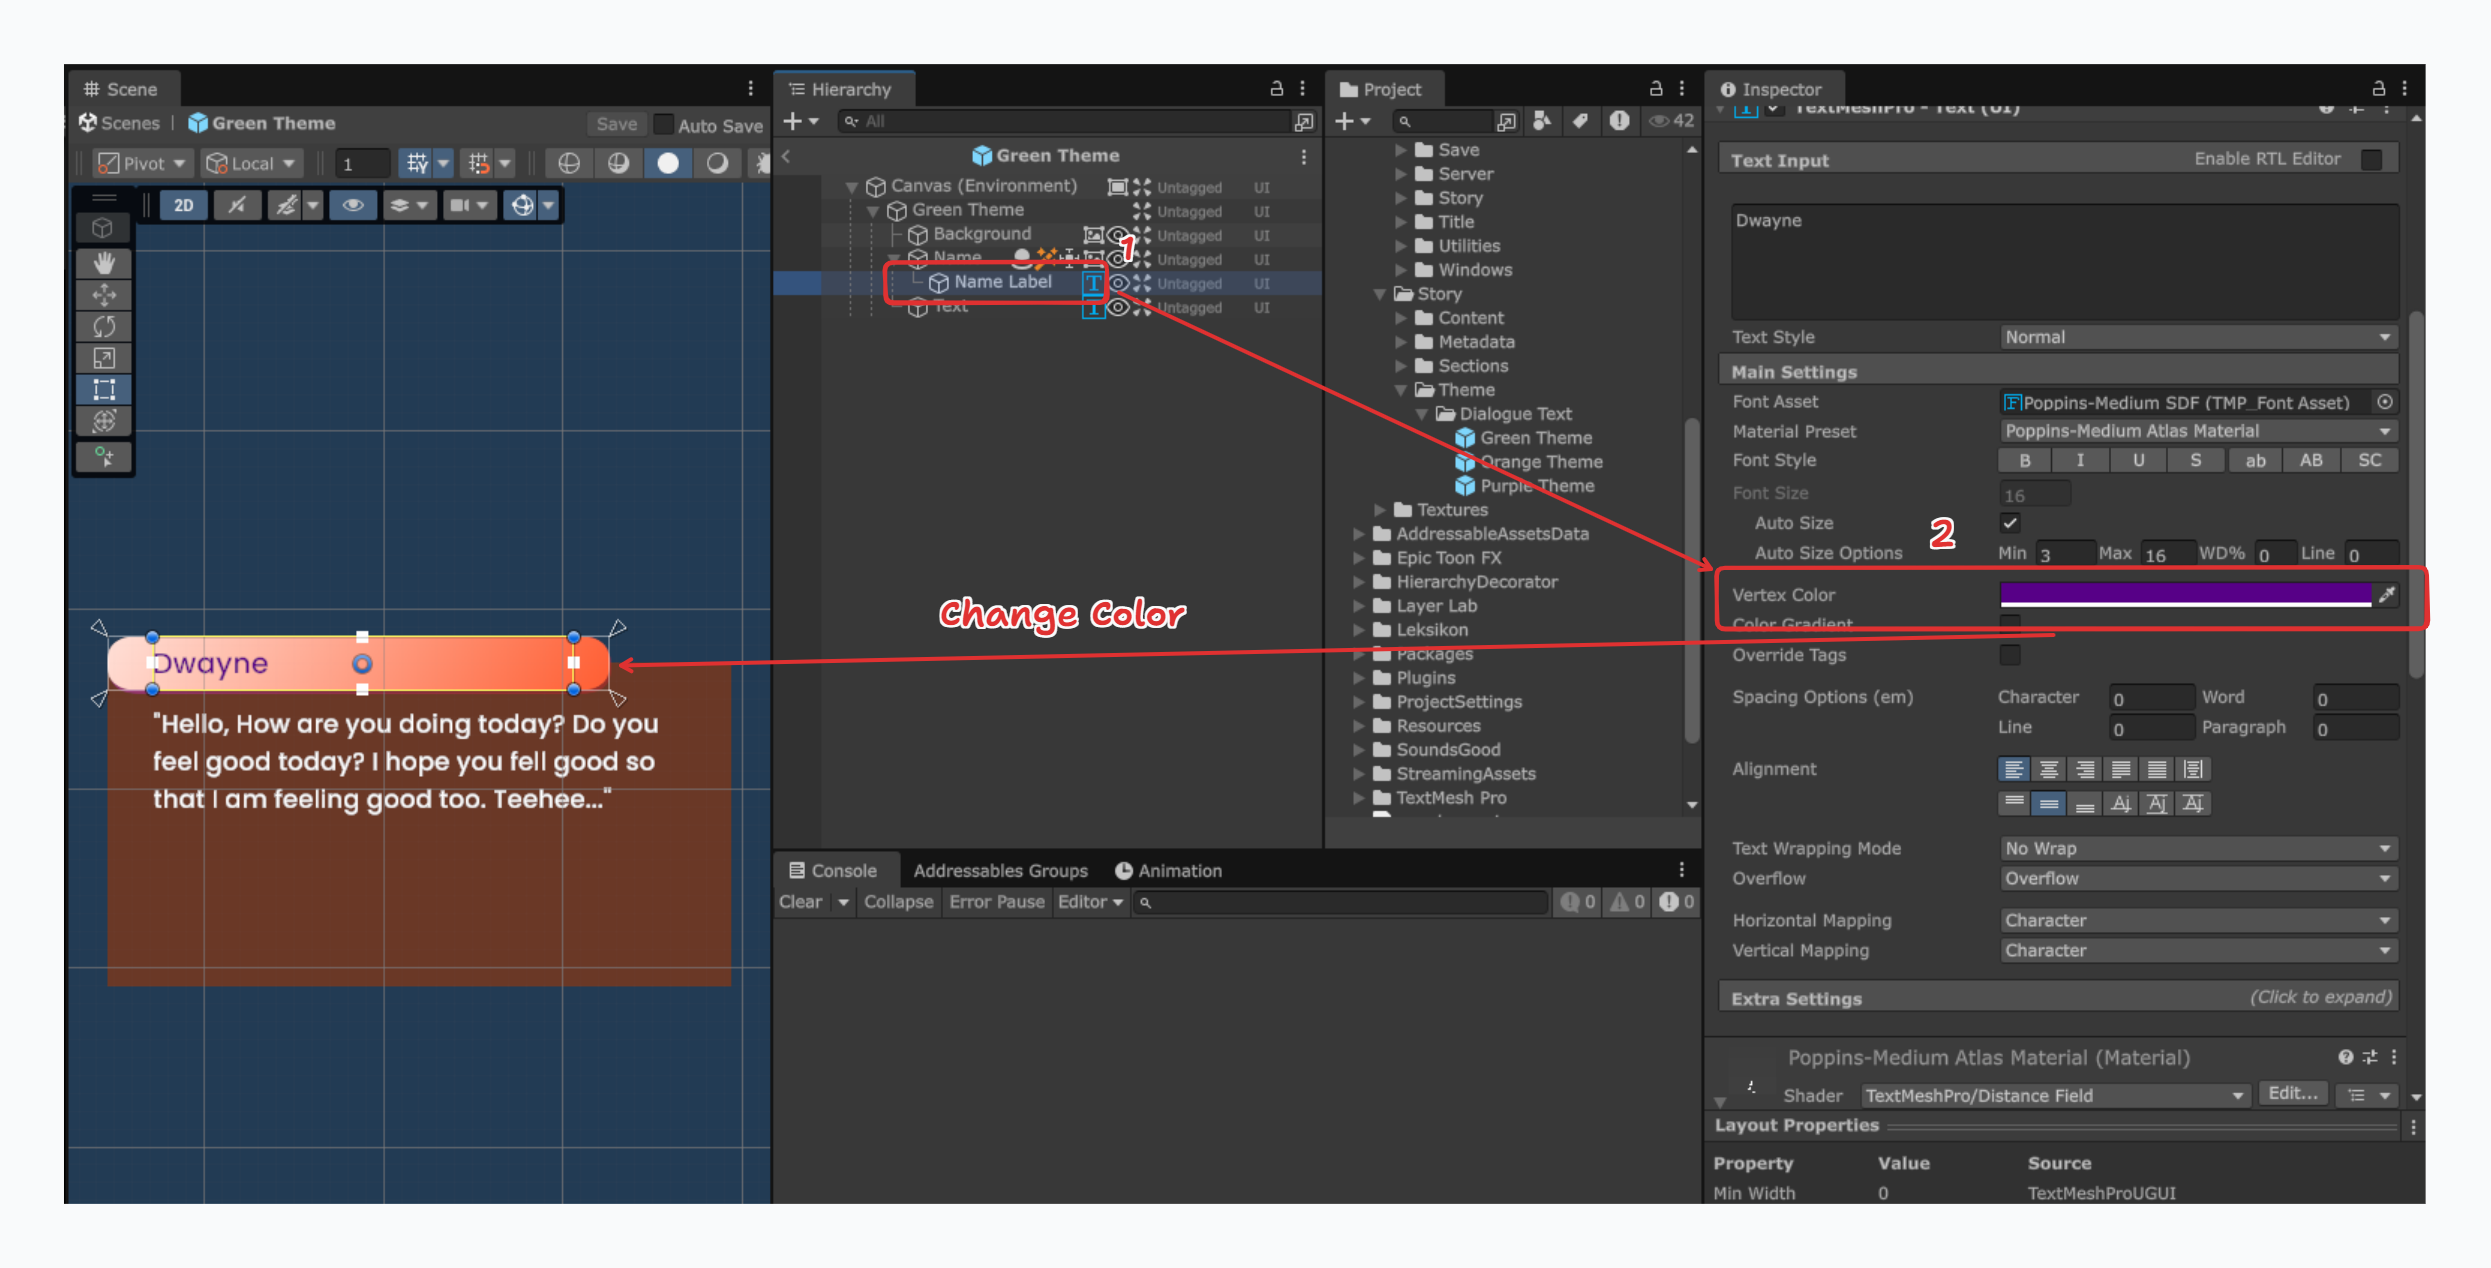Select the left text alignment icon
The height and width of the screenshot is (1268, 2491).
tap(2014, 768)
